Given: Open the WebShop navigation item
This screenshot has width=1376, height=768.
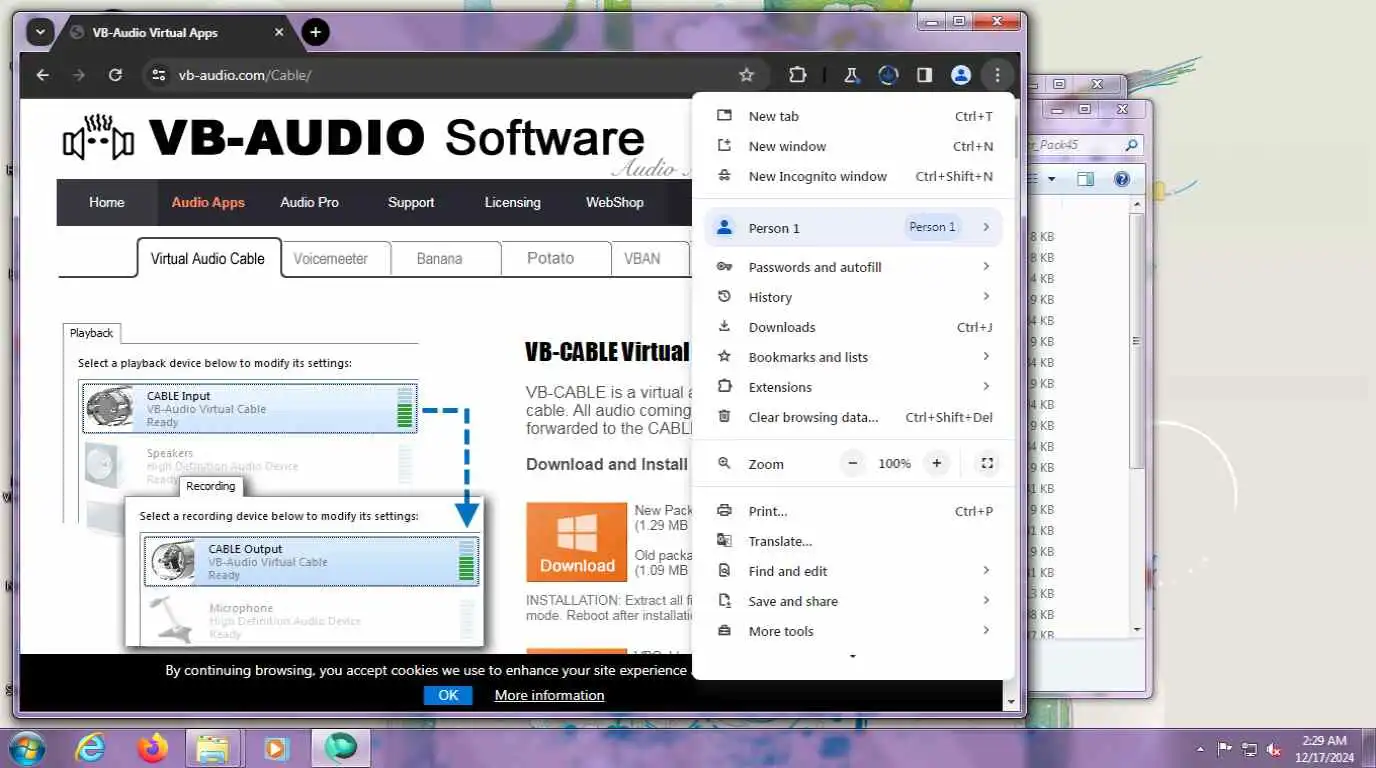Looking at the screenshot, I should [614, 202].
